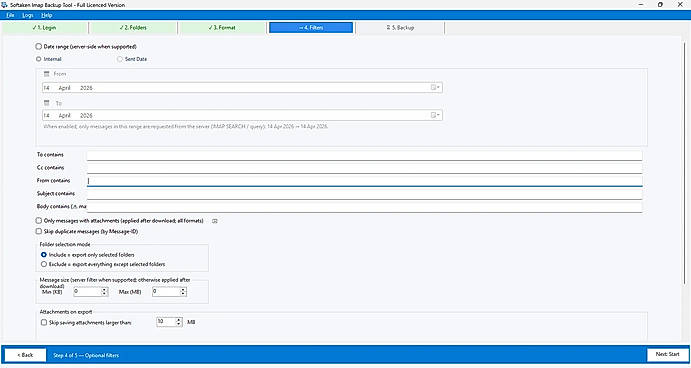The height and width of the screenshot is (368, 691).
Task: Click the attachment size value 10 field
Action: click(x=165, y=322)
